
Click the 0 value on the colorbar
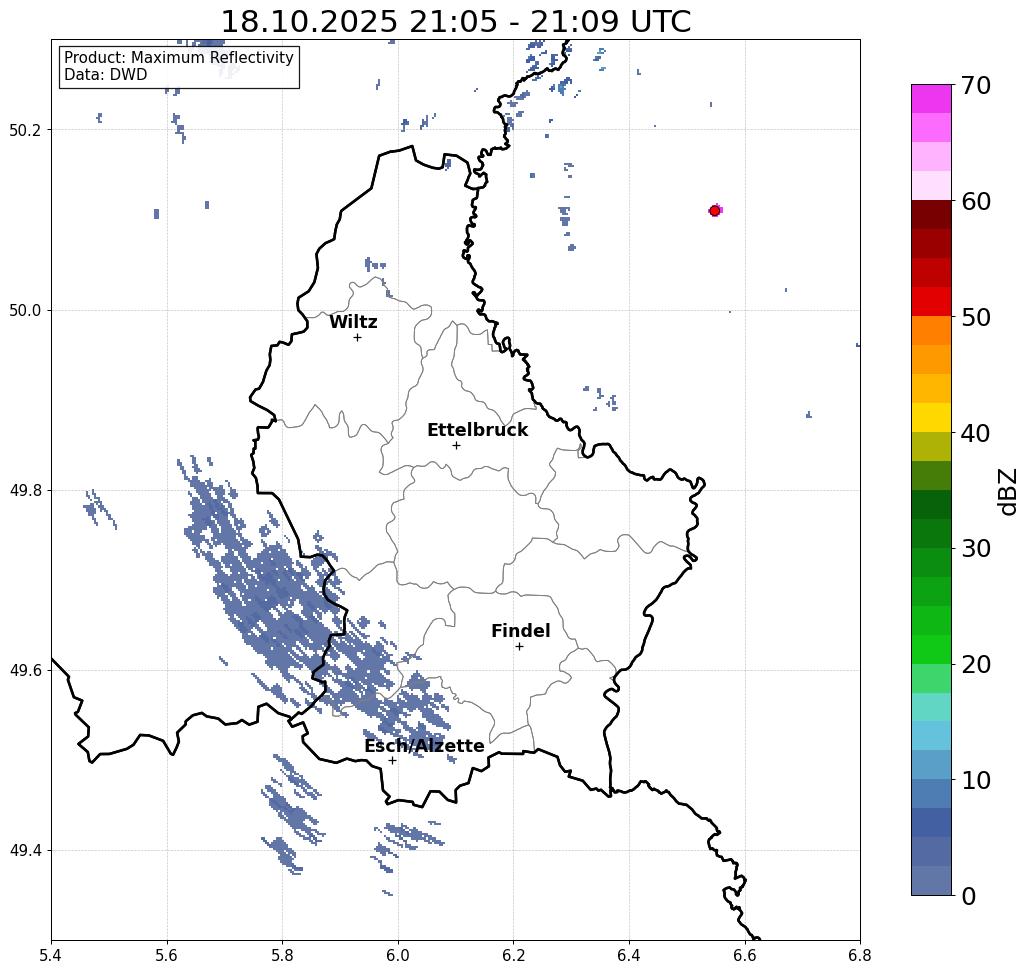pyautogui.click(x=969, y=896)
